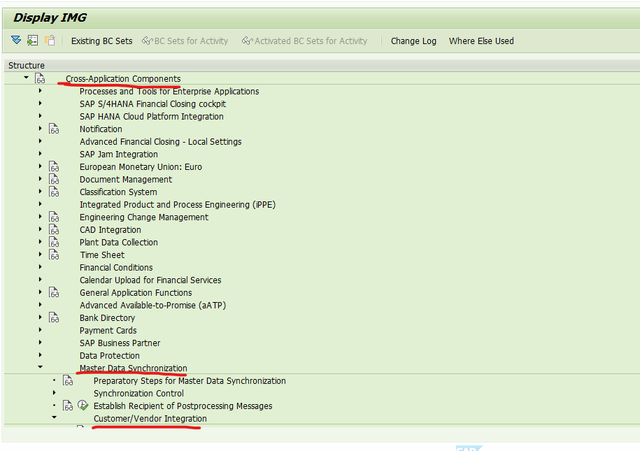The height and width of the screenshot is (451, 640).
Task: Open documentation icon for Time Sheet
Action: (x=54, y=255)
